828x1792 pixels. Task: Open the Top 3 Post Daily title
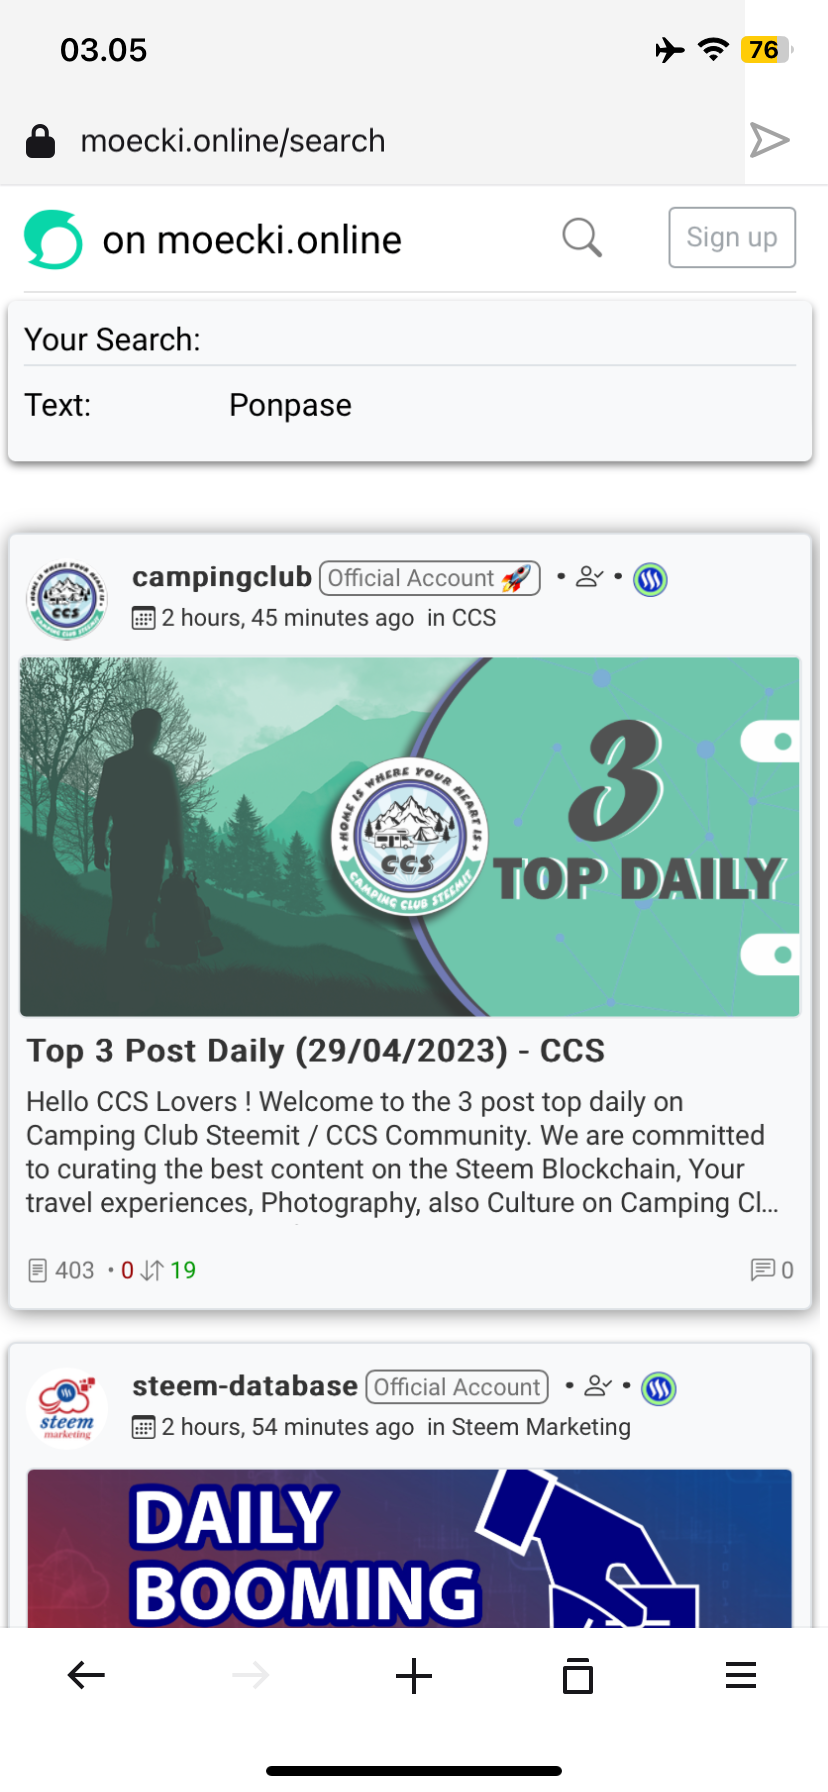point(316,1051)
